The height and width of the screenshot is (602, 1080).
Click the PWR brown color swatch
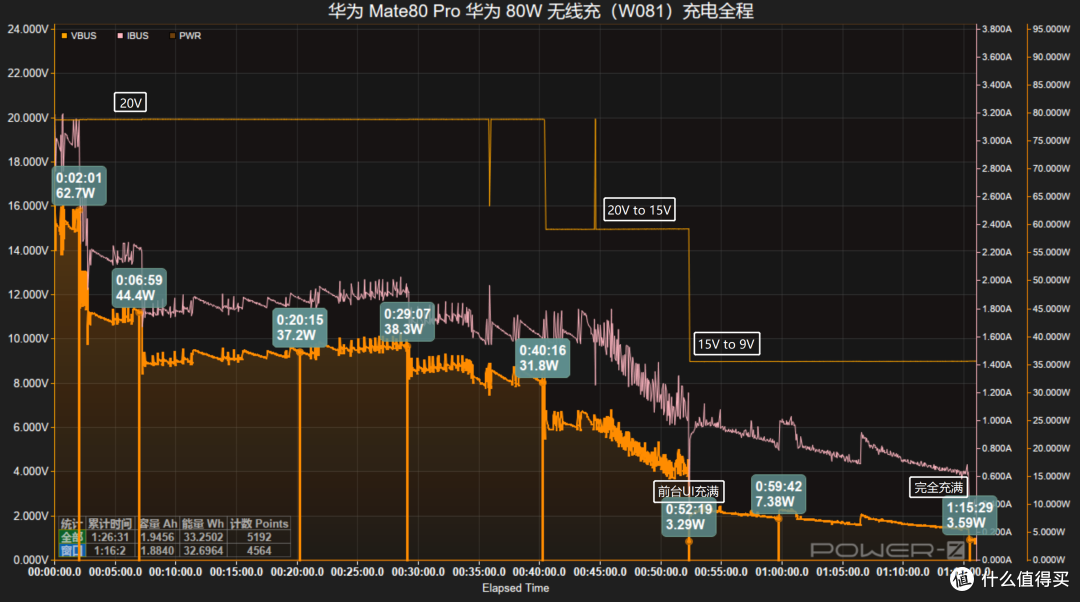(172, 36)
